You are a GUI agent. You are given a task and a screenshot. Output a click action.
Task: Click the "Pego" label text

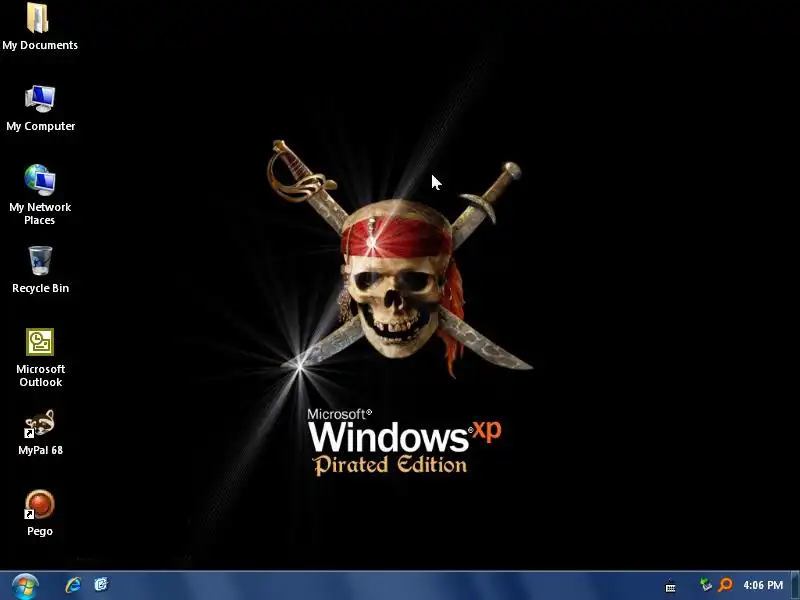pyautogui.click(x=40, y=531)
